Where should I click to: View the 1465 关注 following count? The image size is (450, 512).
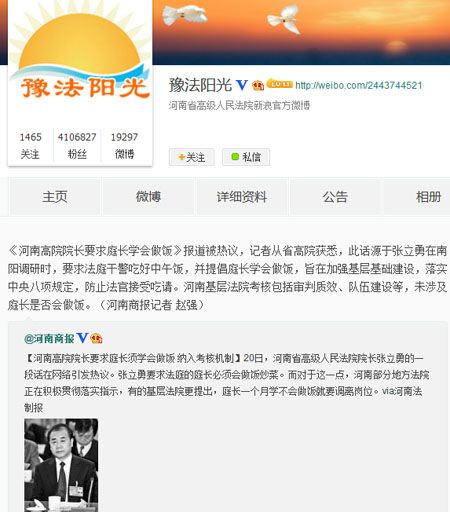tap(30, 145)
